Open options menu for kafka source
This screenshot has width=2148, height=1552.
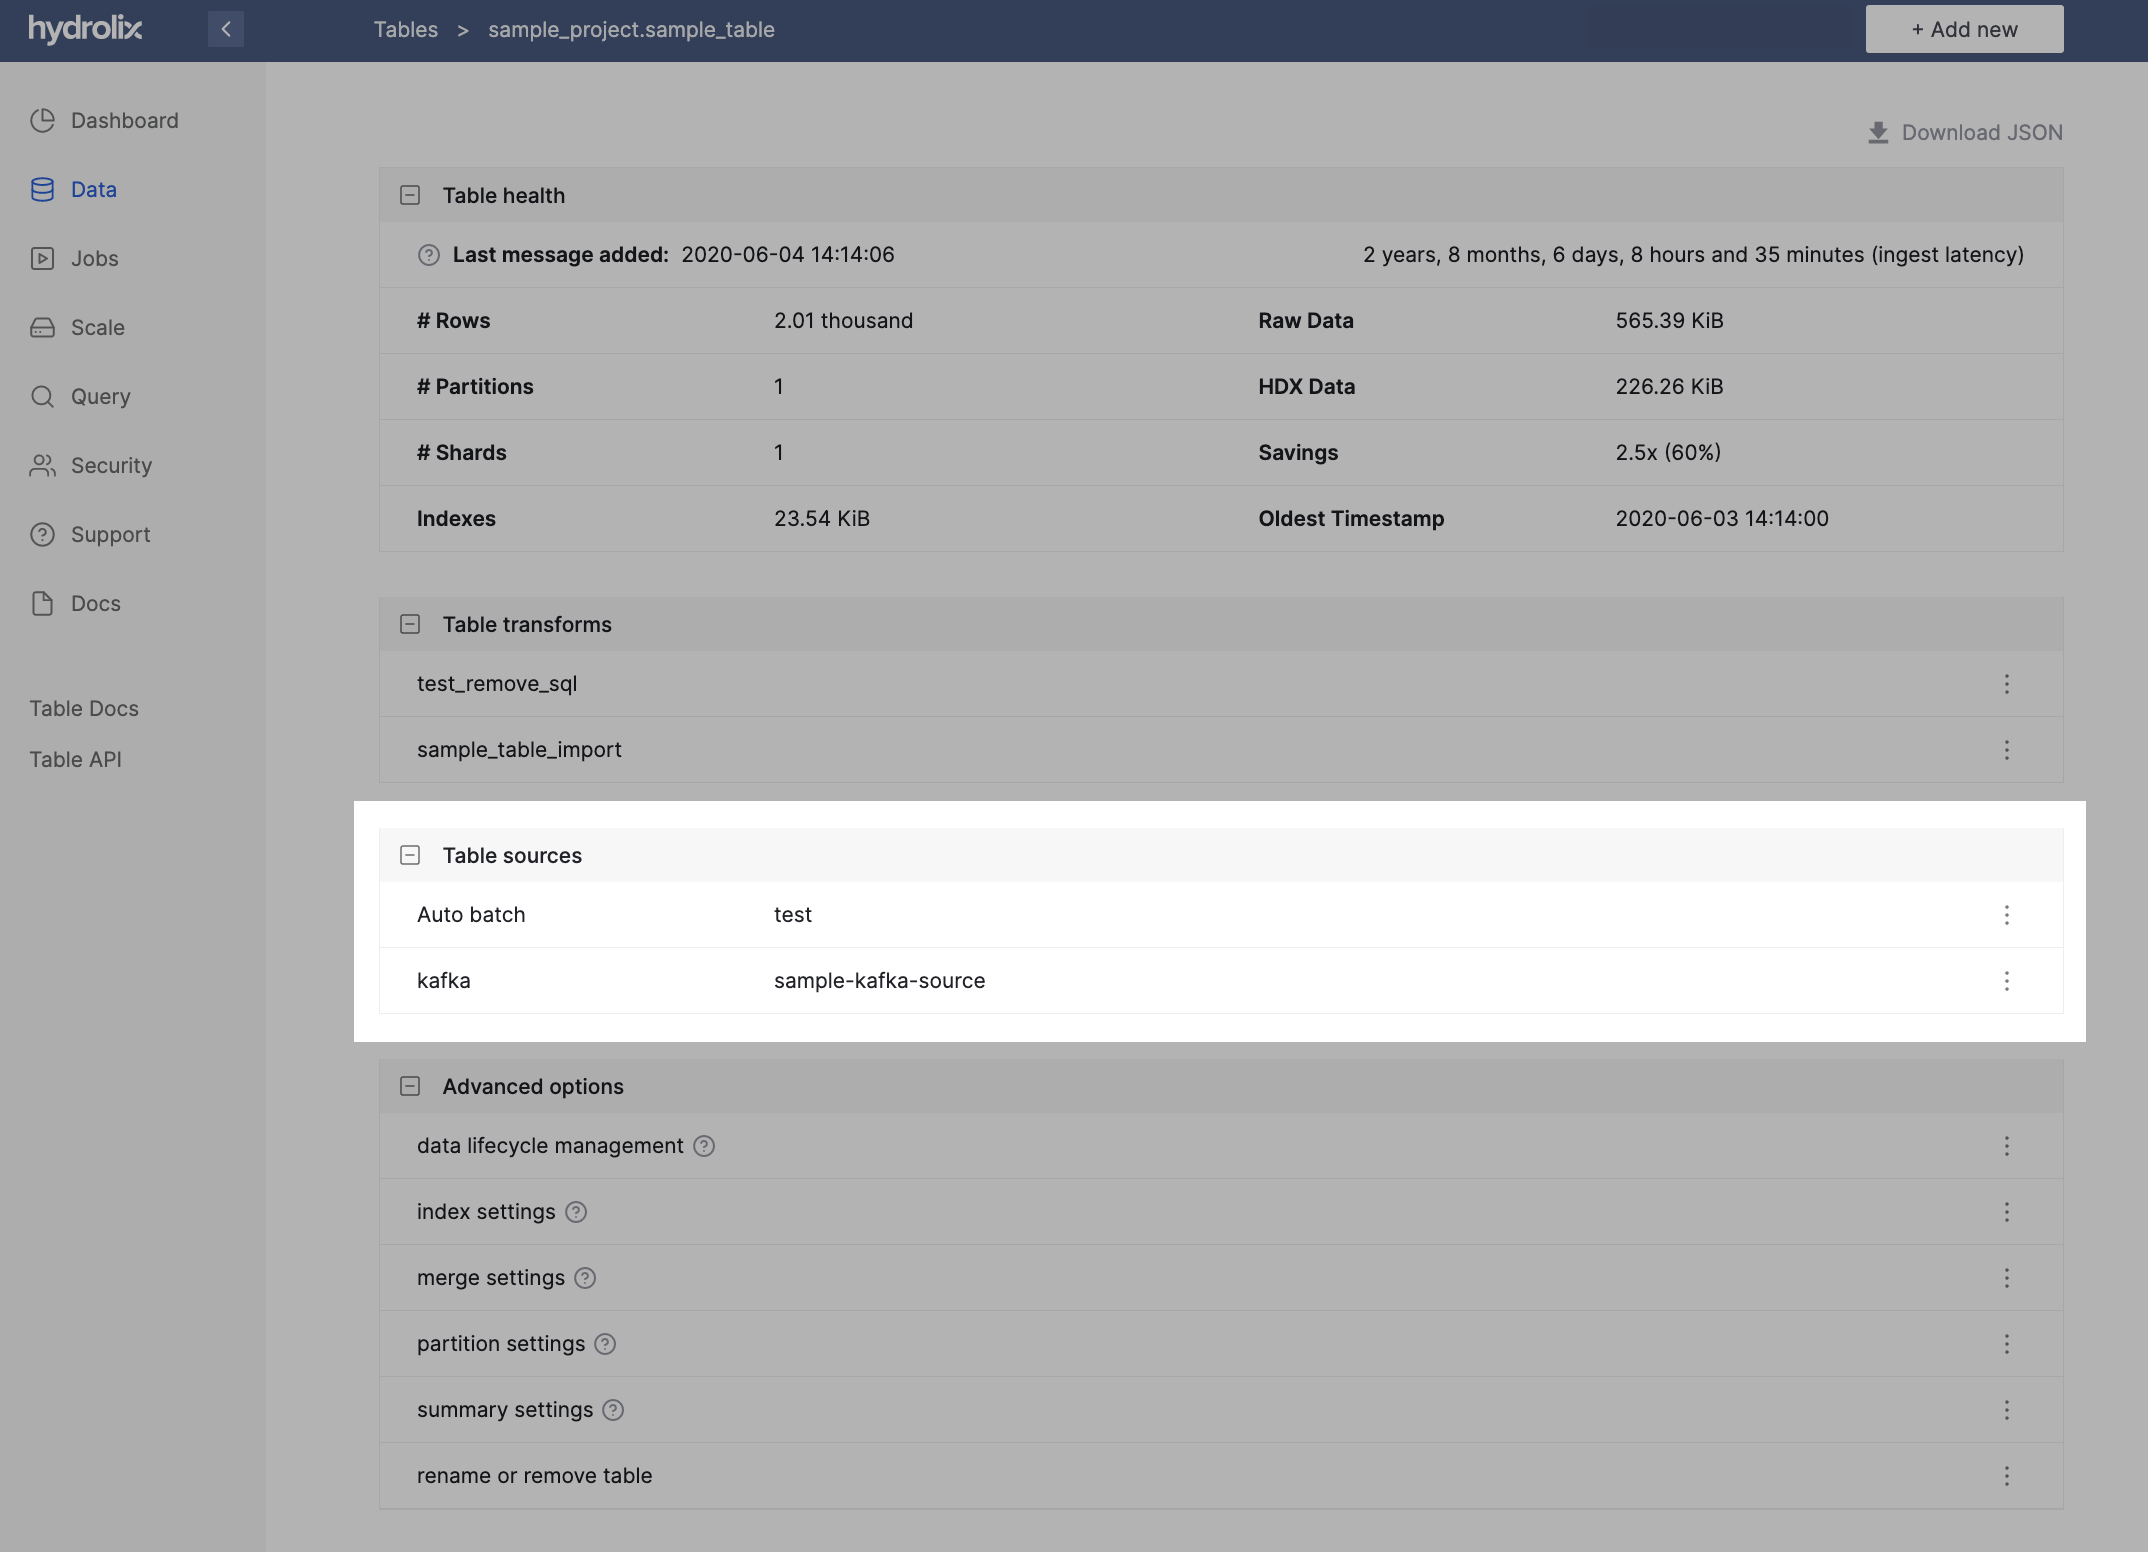(2006, 981)
